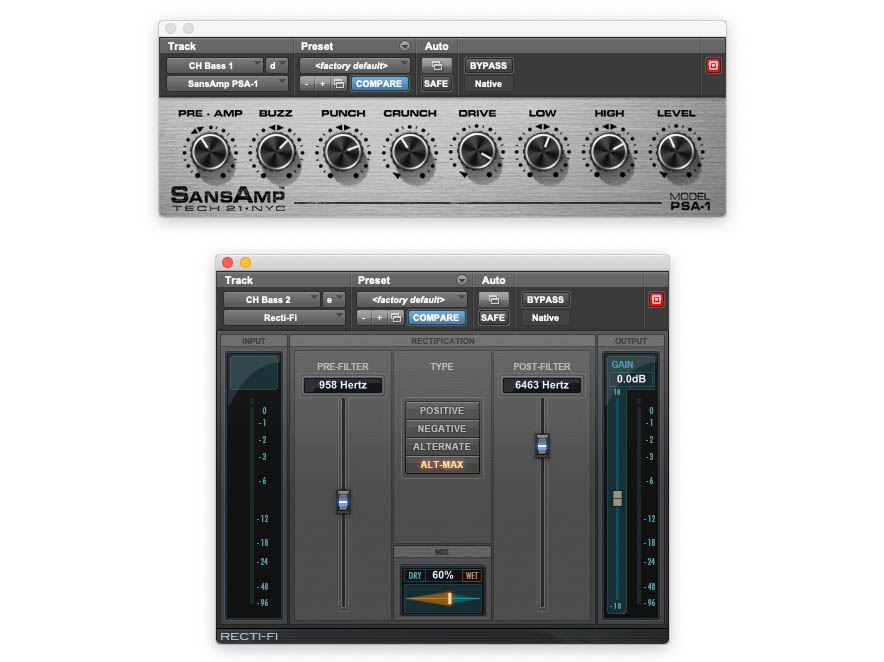Click the Pre-Filter 958 Hertz value field
This screenshot has width=884, height=662.
point(343,385)
